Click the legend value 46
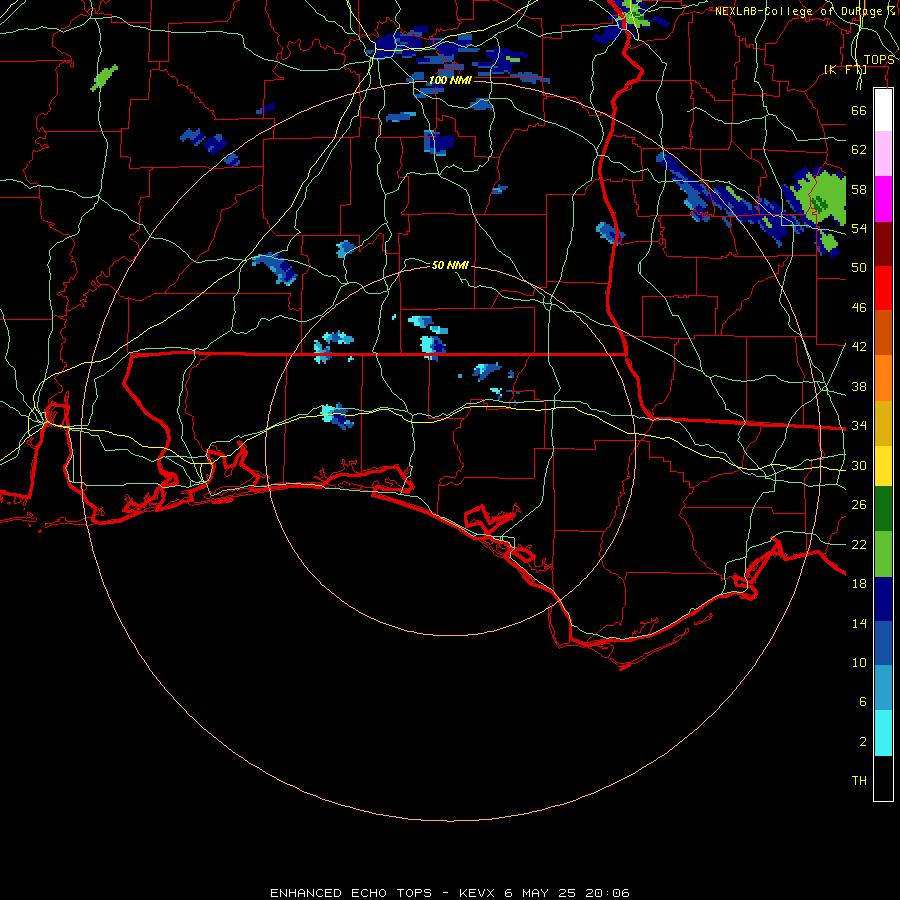This screenshot has height=900, width=900. coord(859,308)
